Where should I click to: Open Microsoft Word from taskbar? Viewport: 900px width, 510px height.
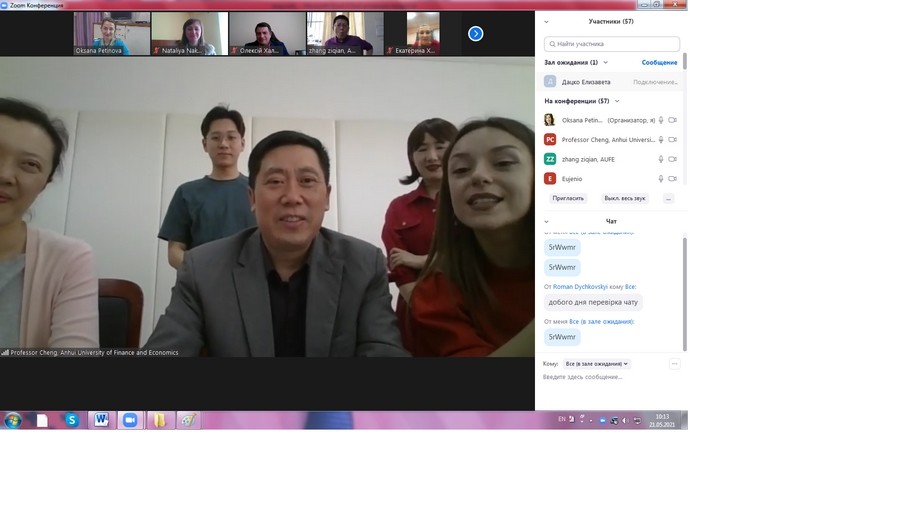pyautogui.click(x=101, y=420)
